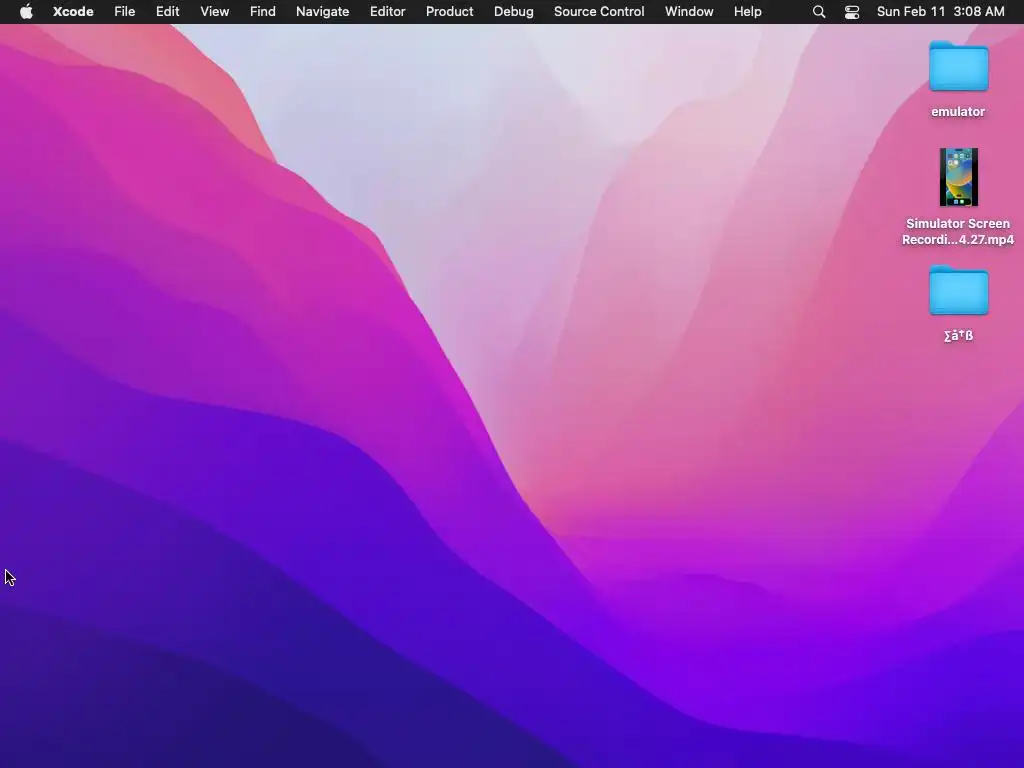Click the date and time clock
The image size is (1024, 768).
[940, 12]
